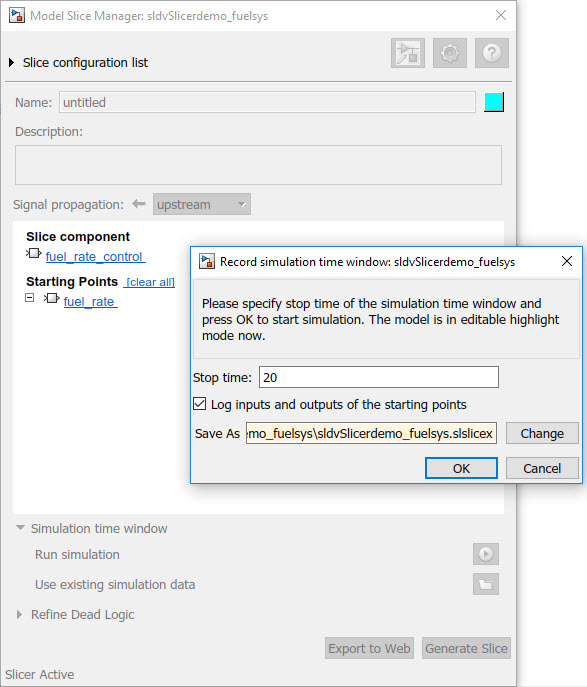Viewport: 587px width, 687px height.
Task: Expand the Refine Dead Logic section
Action: (x=19, y=614)
